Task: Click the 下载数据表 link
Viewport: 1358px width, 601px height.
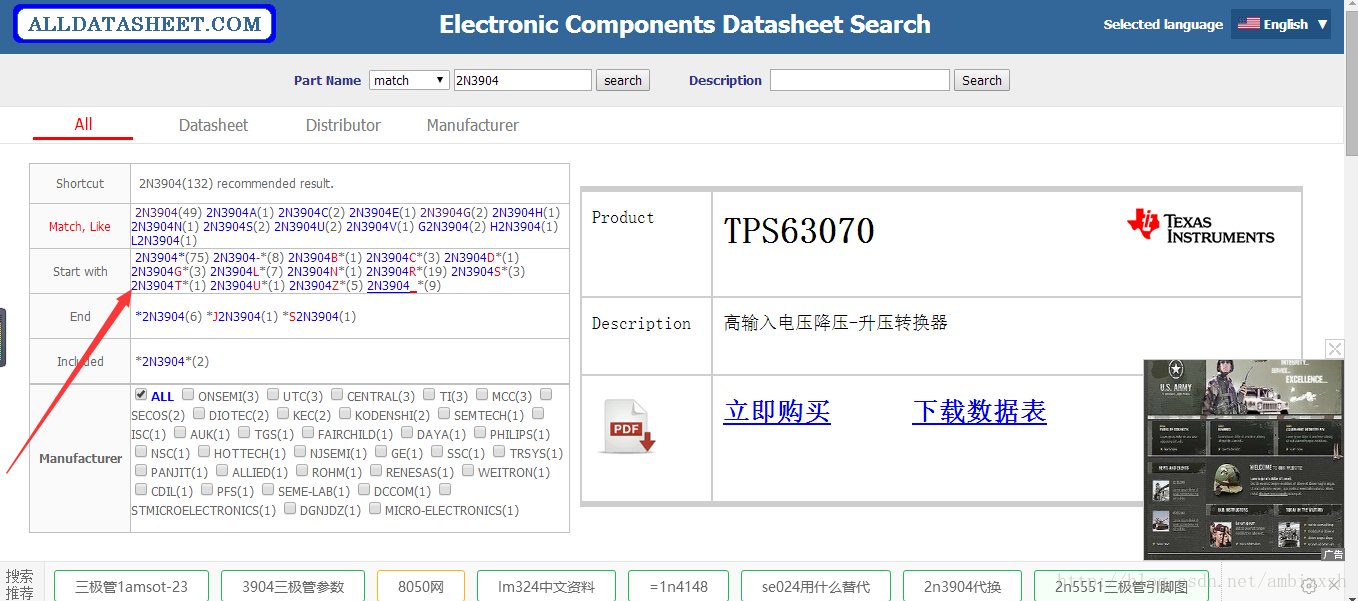Action: pos(979,411)
